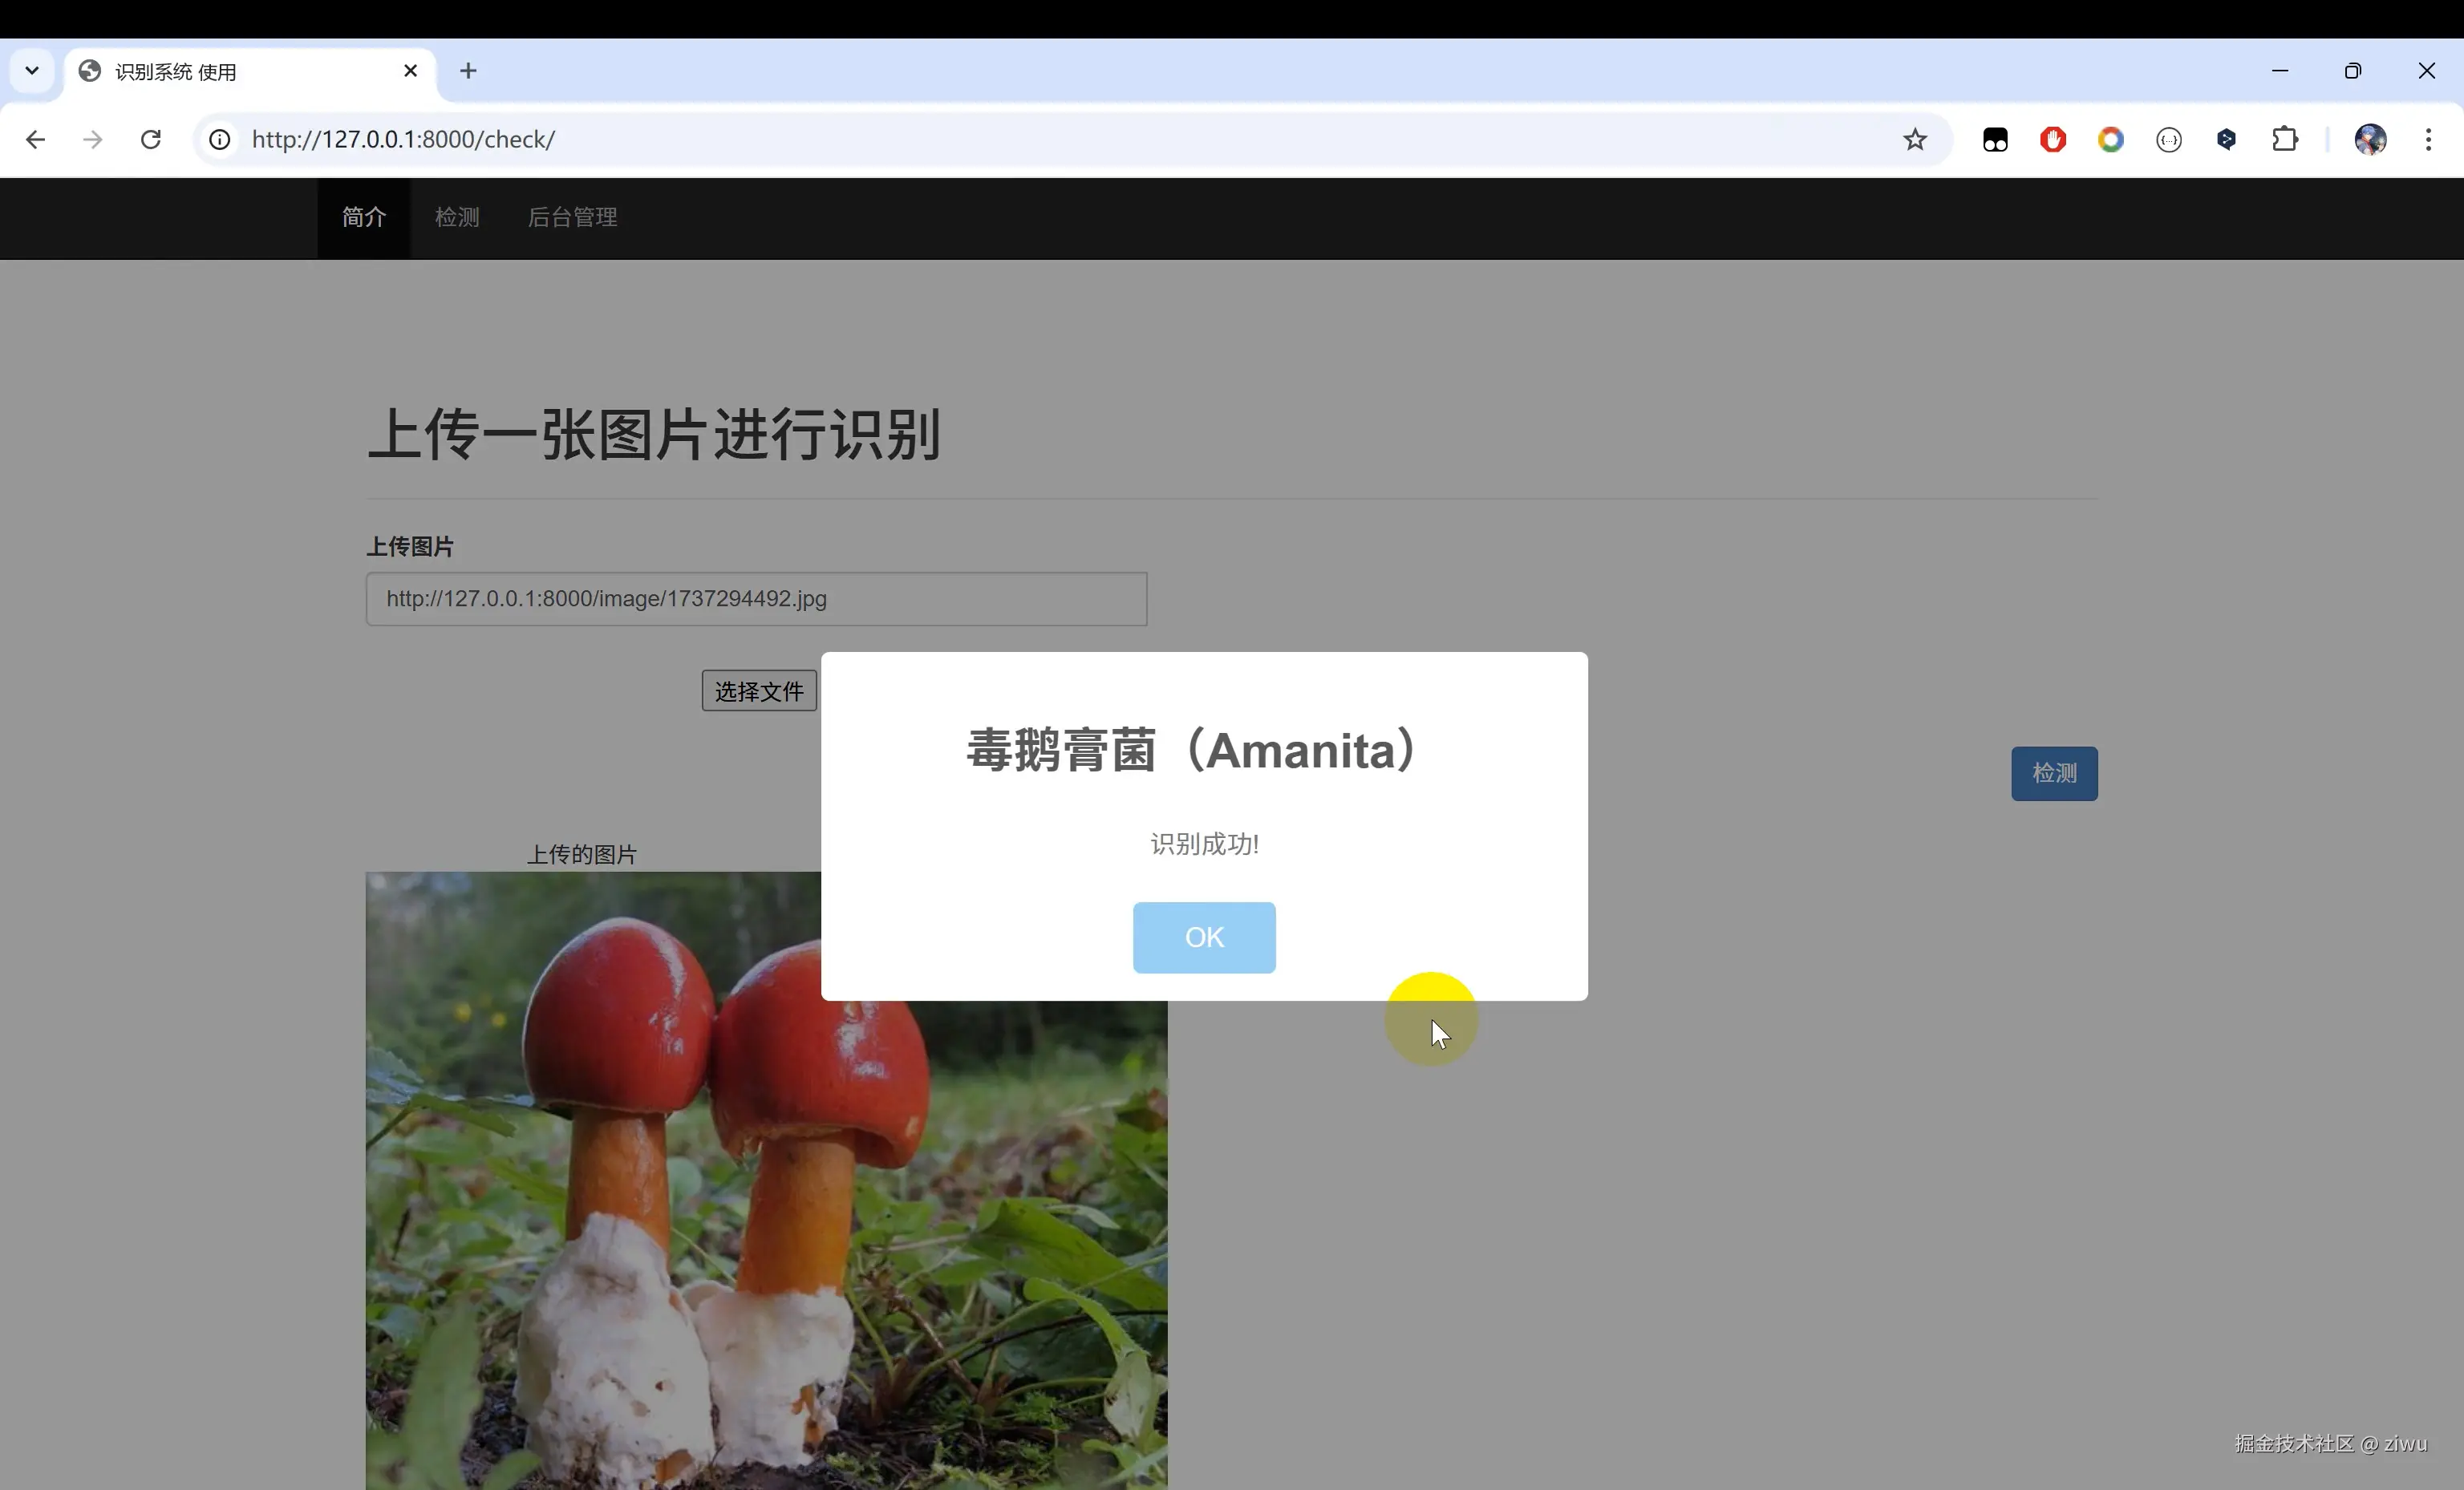The image size is (2464, 1490).
Task: Reload the current page
Action: [x=151, y=140]
